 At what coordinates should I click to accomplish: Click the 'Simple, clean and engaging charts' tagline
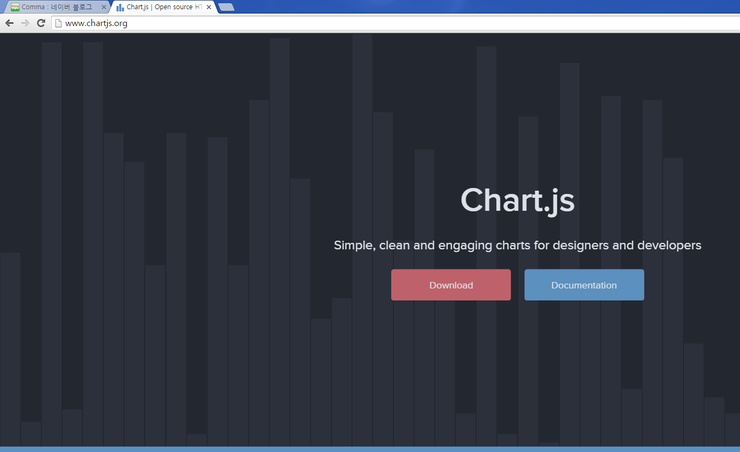click(x=517, y=245)
